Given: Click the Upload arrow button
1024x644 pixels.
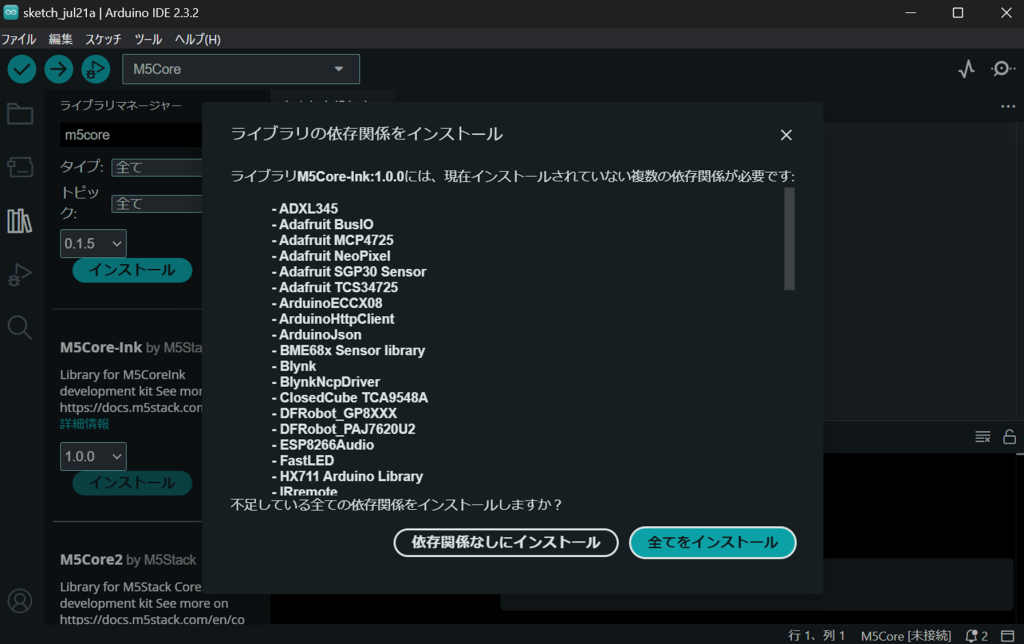Looking at the screenshot, I should (59, 69).
